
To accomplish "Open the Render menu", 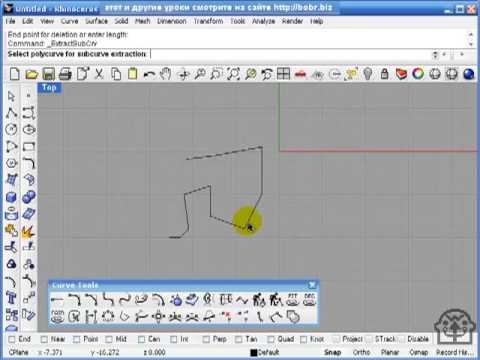I will click(292, 21).
